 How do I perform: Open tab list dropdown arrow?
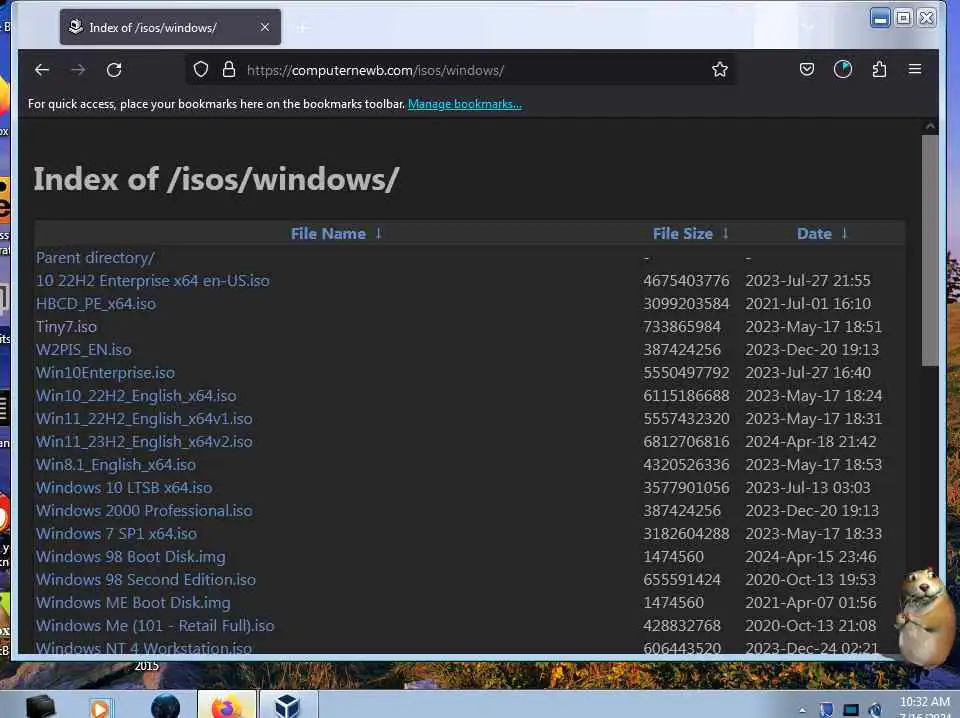pyautogui.click(x=808, y=27)
